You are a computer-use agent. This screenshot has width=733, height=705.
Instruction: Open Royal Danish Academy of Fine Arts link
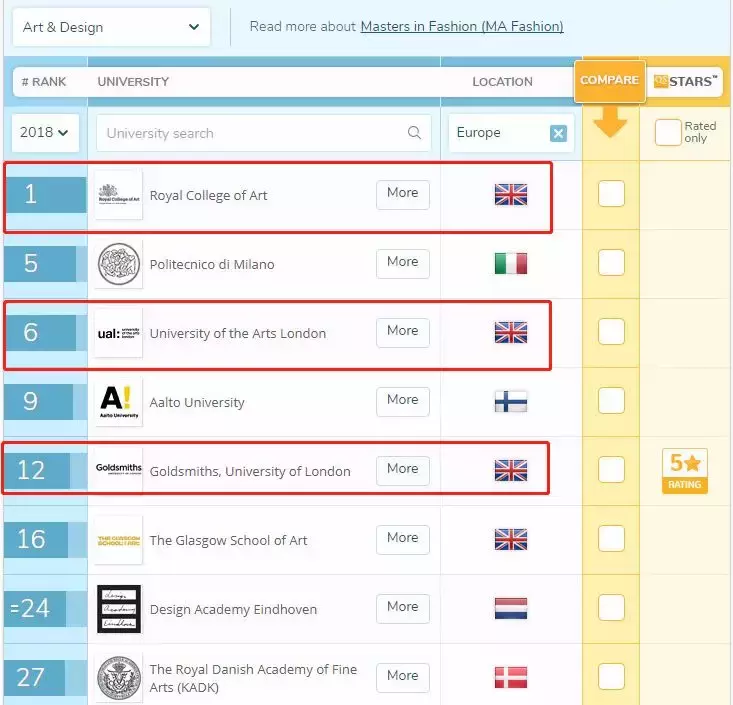point(253,678)
